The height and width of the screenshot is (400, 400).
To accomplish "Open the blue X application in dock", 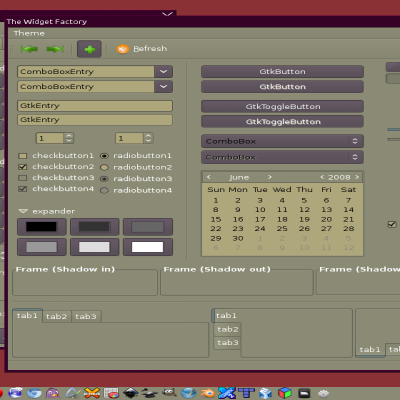I will click(227, 393).
